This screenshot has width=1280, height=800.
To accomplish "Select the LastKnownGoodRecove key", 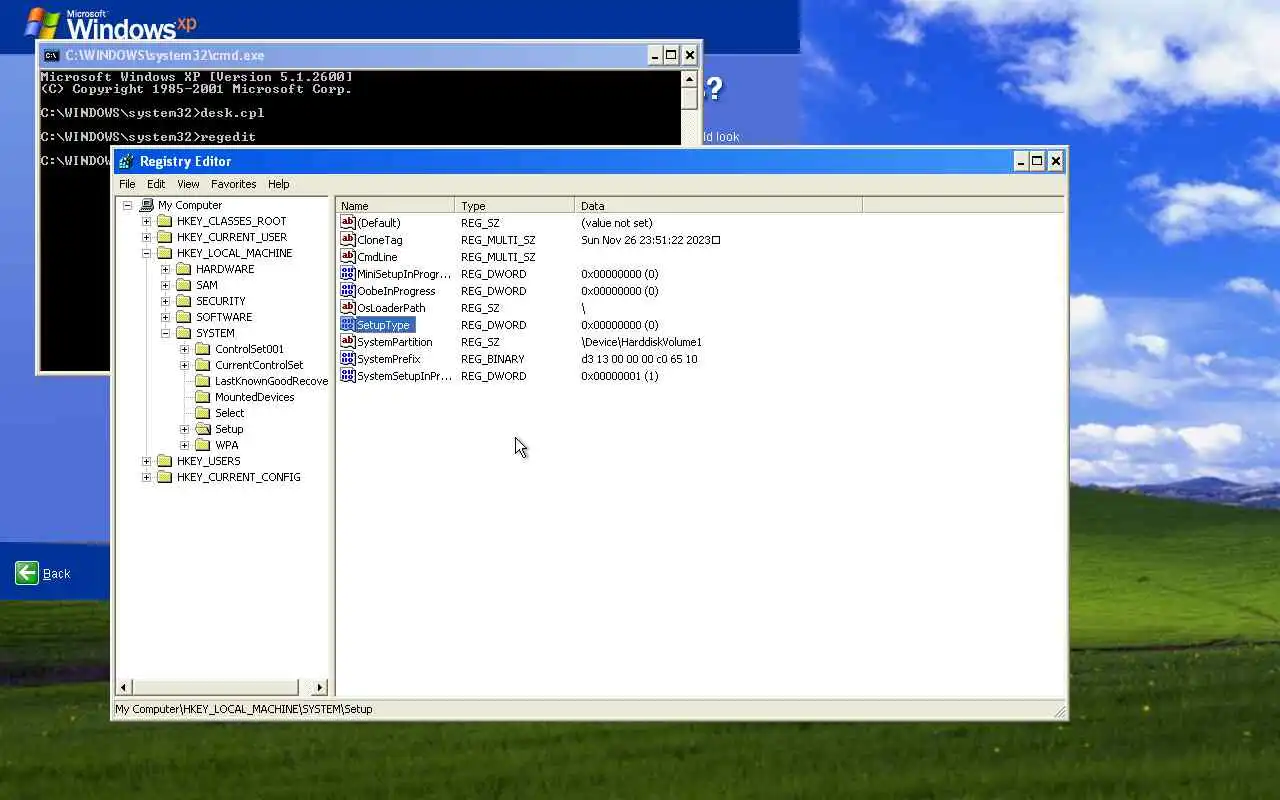I will click(271, 381).
